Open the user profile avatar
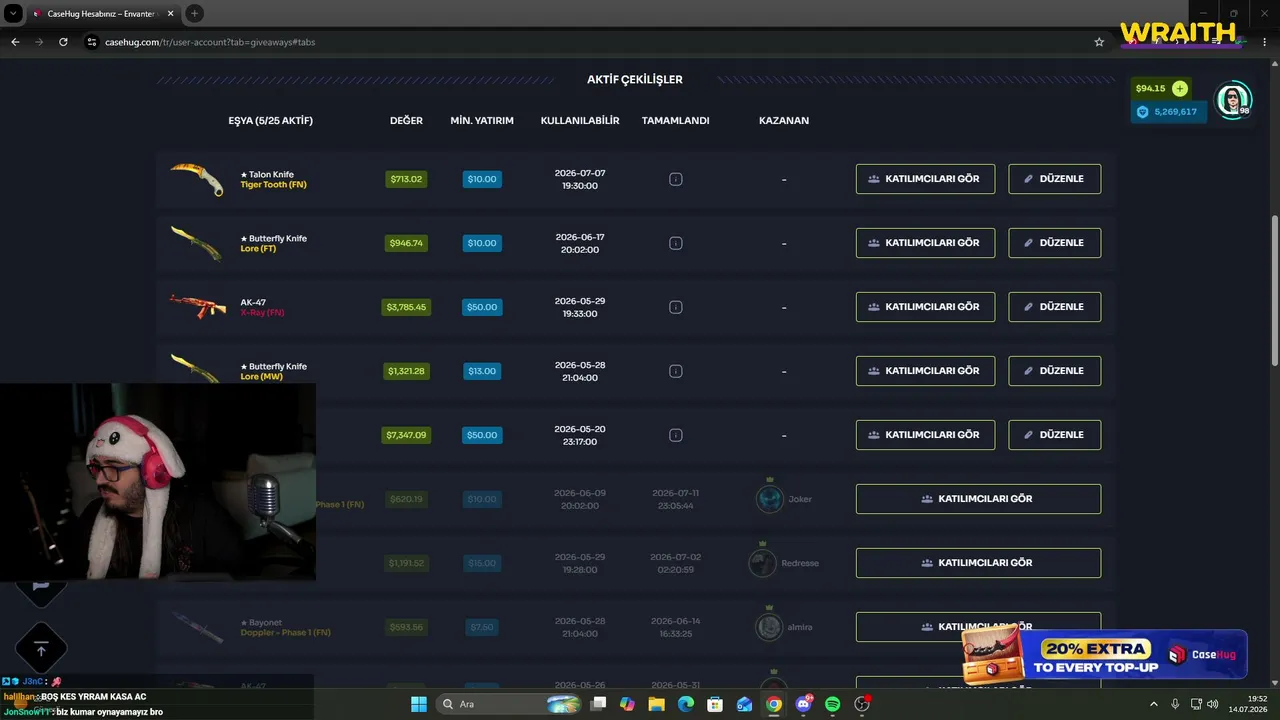 click(x=1233, y=100)
